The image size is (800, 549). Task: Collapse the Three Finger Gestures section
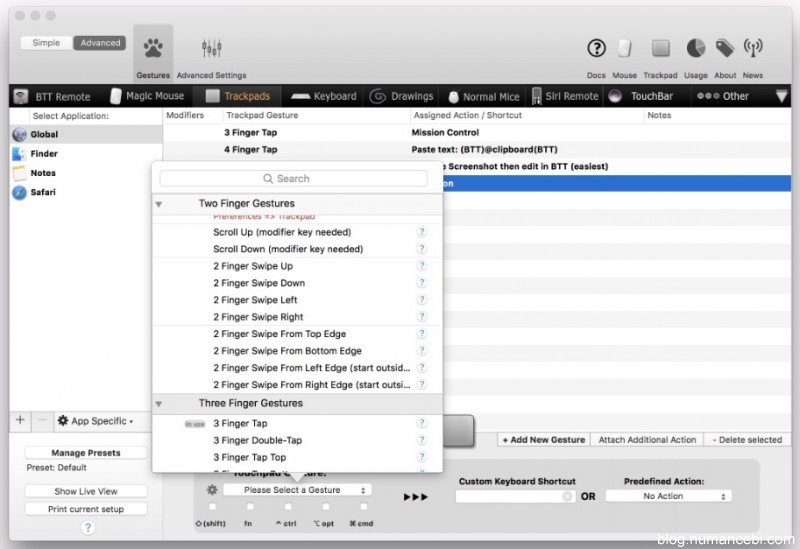click(x=159, y=404)
